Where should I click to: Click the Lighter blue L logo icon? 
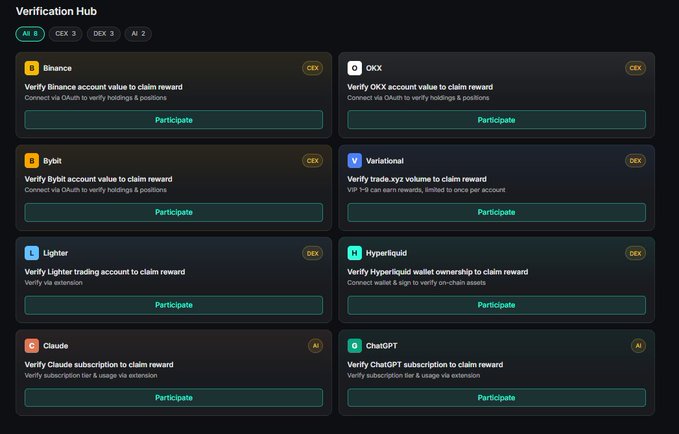pyautogui.click(x=32, y=253)
